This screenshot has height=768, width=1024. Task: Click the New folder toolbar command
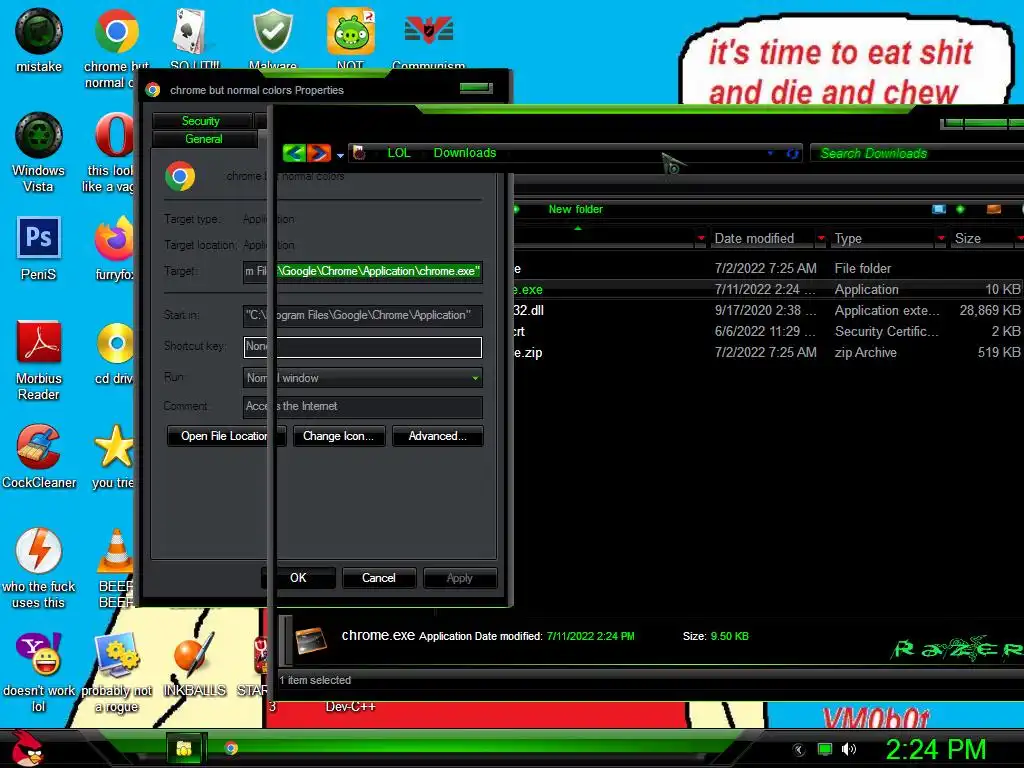pyautogui.click(x=575, y=209)
